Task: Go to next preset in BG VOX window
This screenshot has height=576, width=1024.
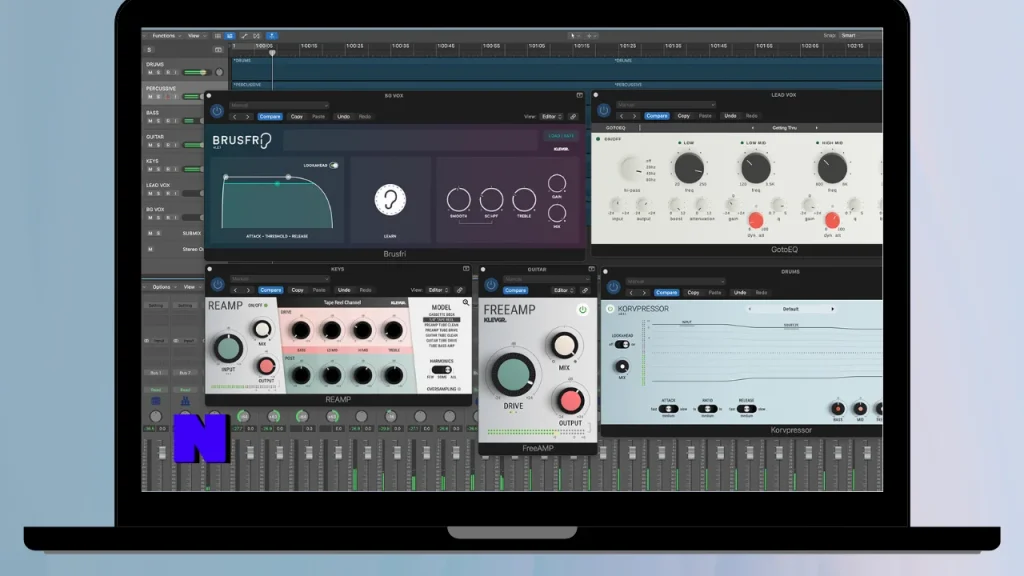Action: tap(248, 117)
